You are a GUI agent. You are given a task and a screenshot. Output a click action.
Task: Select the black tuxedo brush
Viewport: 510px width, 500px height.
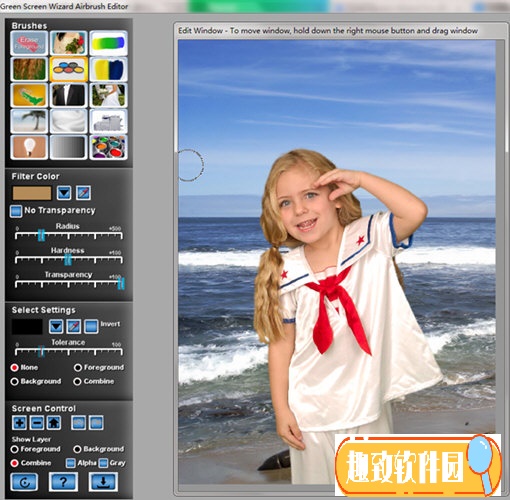(x=69, y=95)
